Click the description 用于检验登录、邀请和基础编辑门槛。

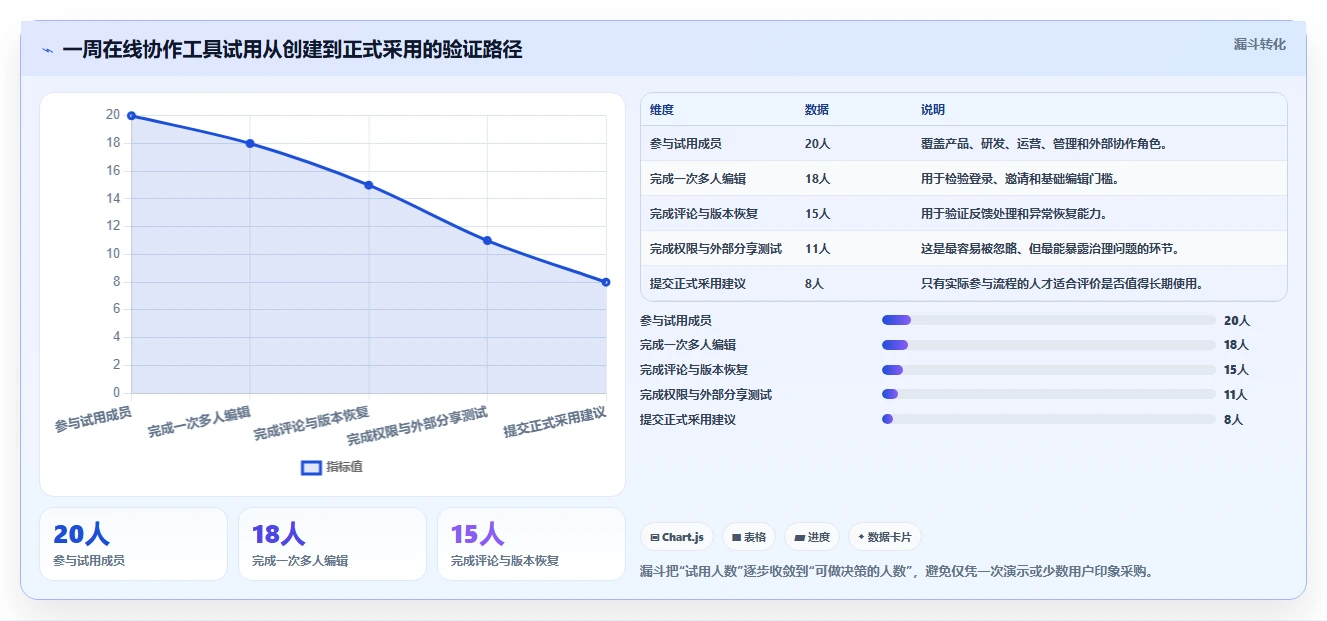coord(1020,179)
